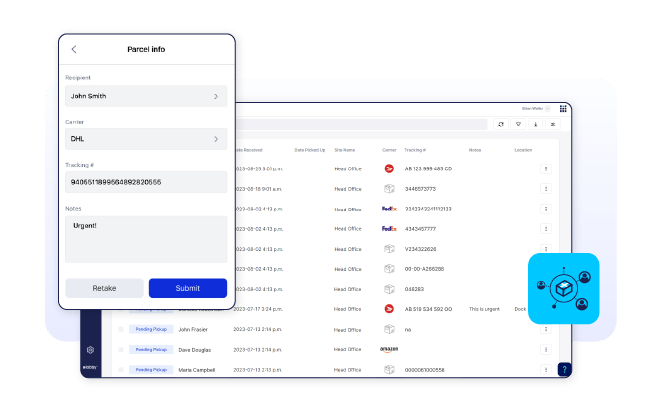Open the filter icon in table toolbar
The height and width of the screenshot is (420, 661).
click(518, 124)
